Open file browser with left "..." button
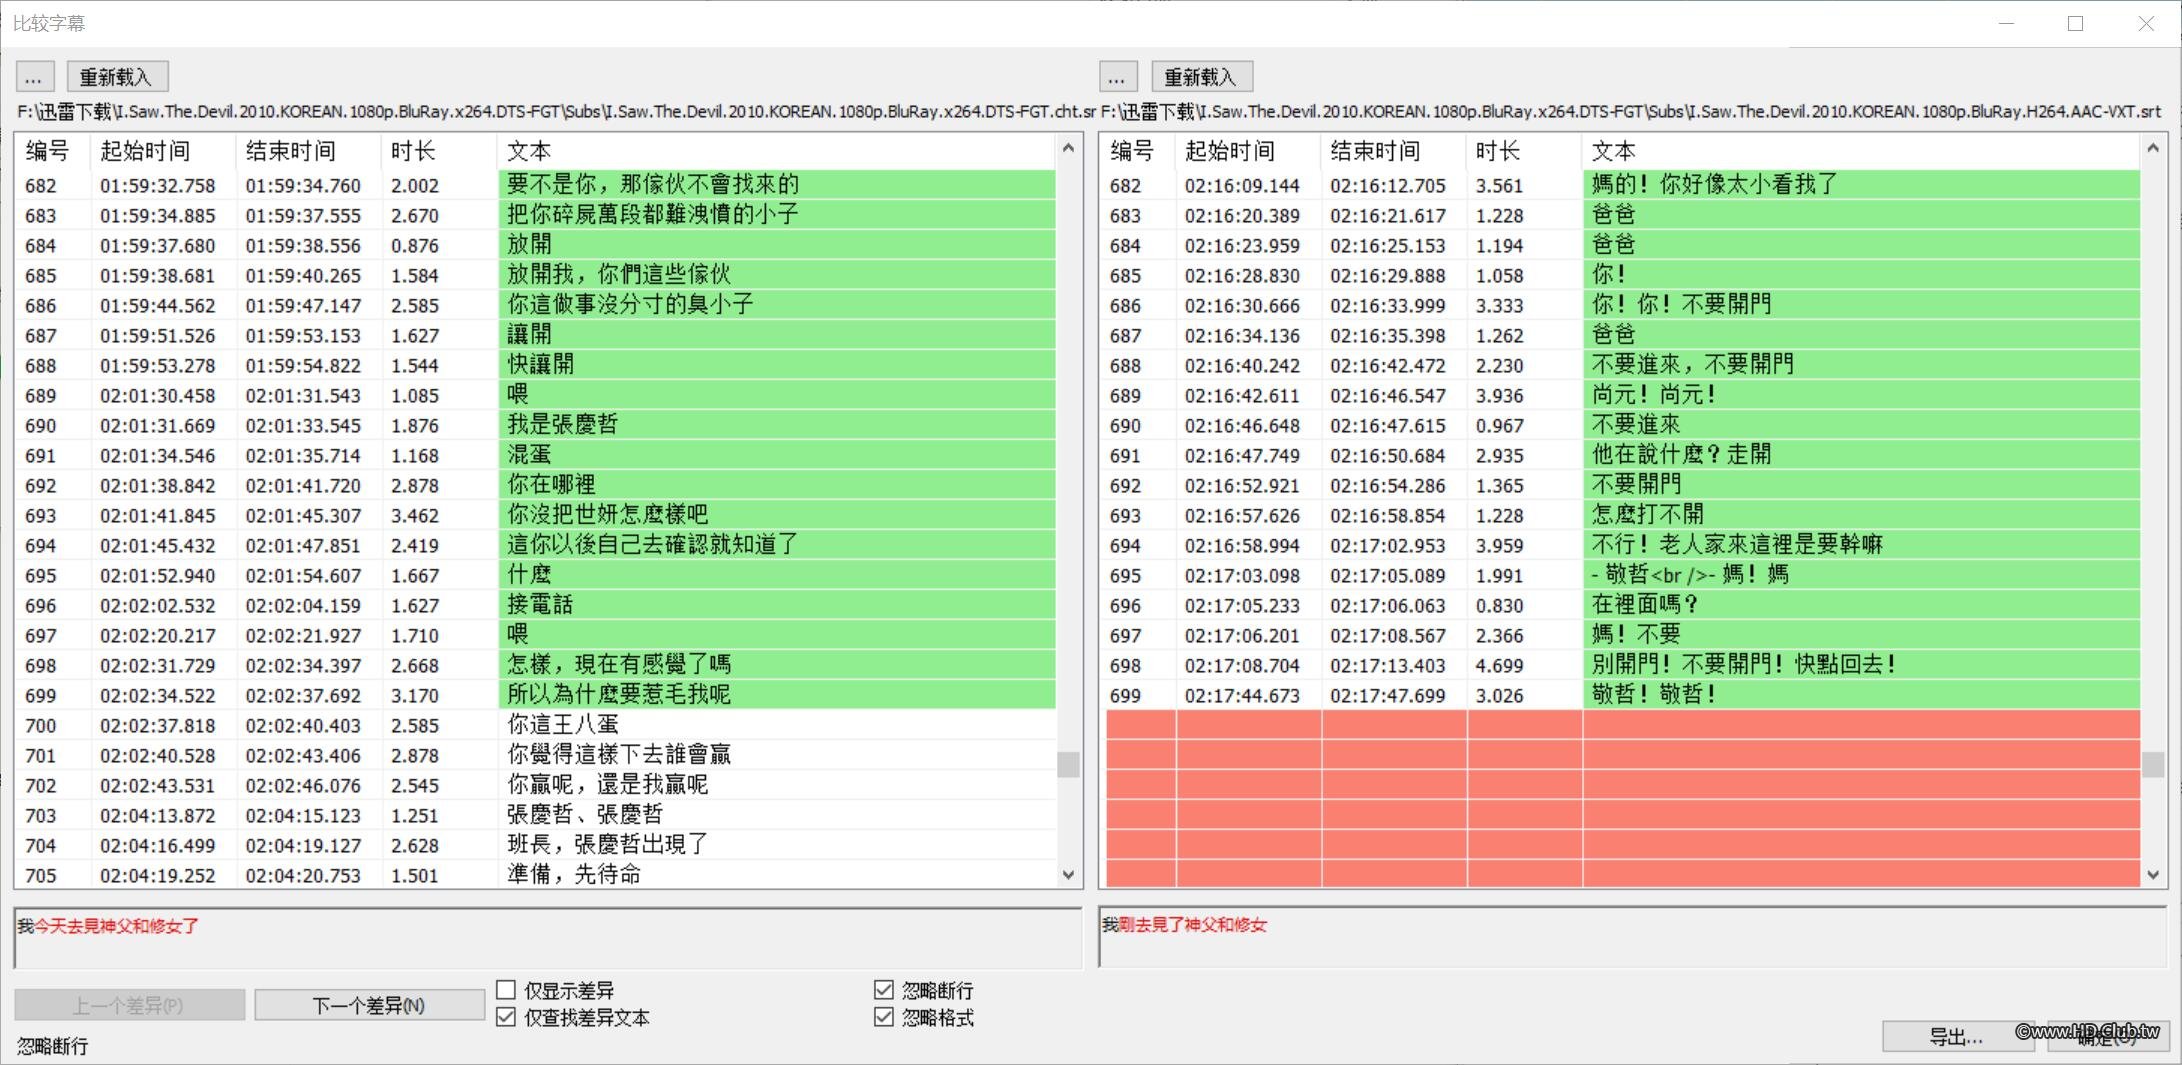The image size is (2182, 1065). click(x=34, y=76)
